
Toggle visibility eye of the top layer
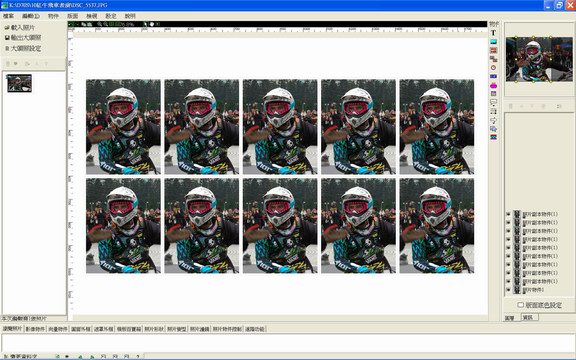508,214
